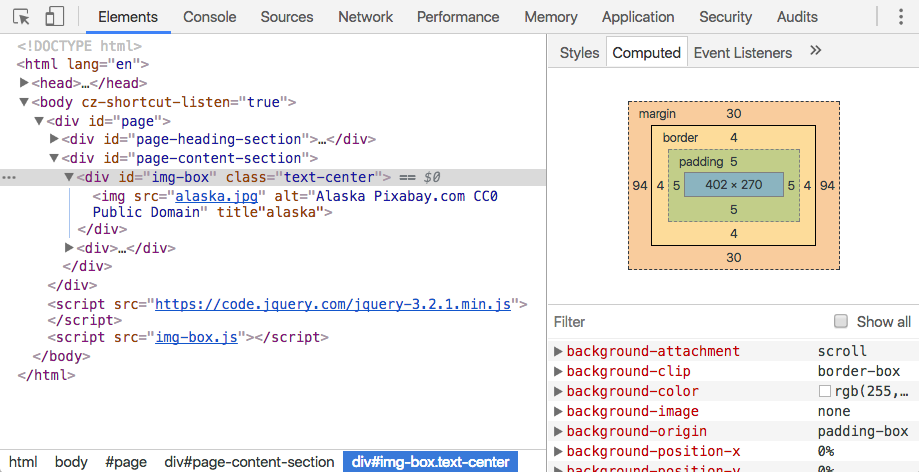Image resolution: width=919 pixels, height=472 pixels.
Task: Expand the background-position-x property
Action: pyautogui.click(x=559, y=451)
